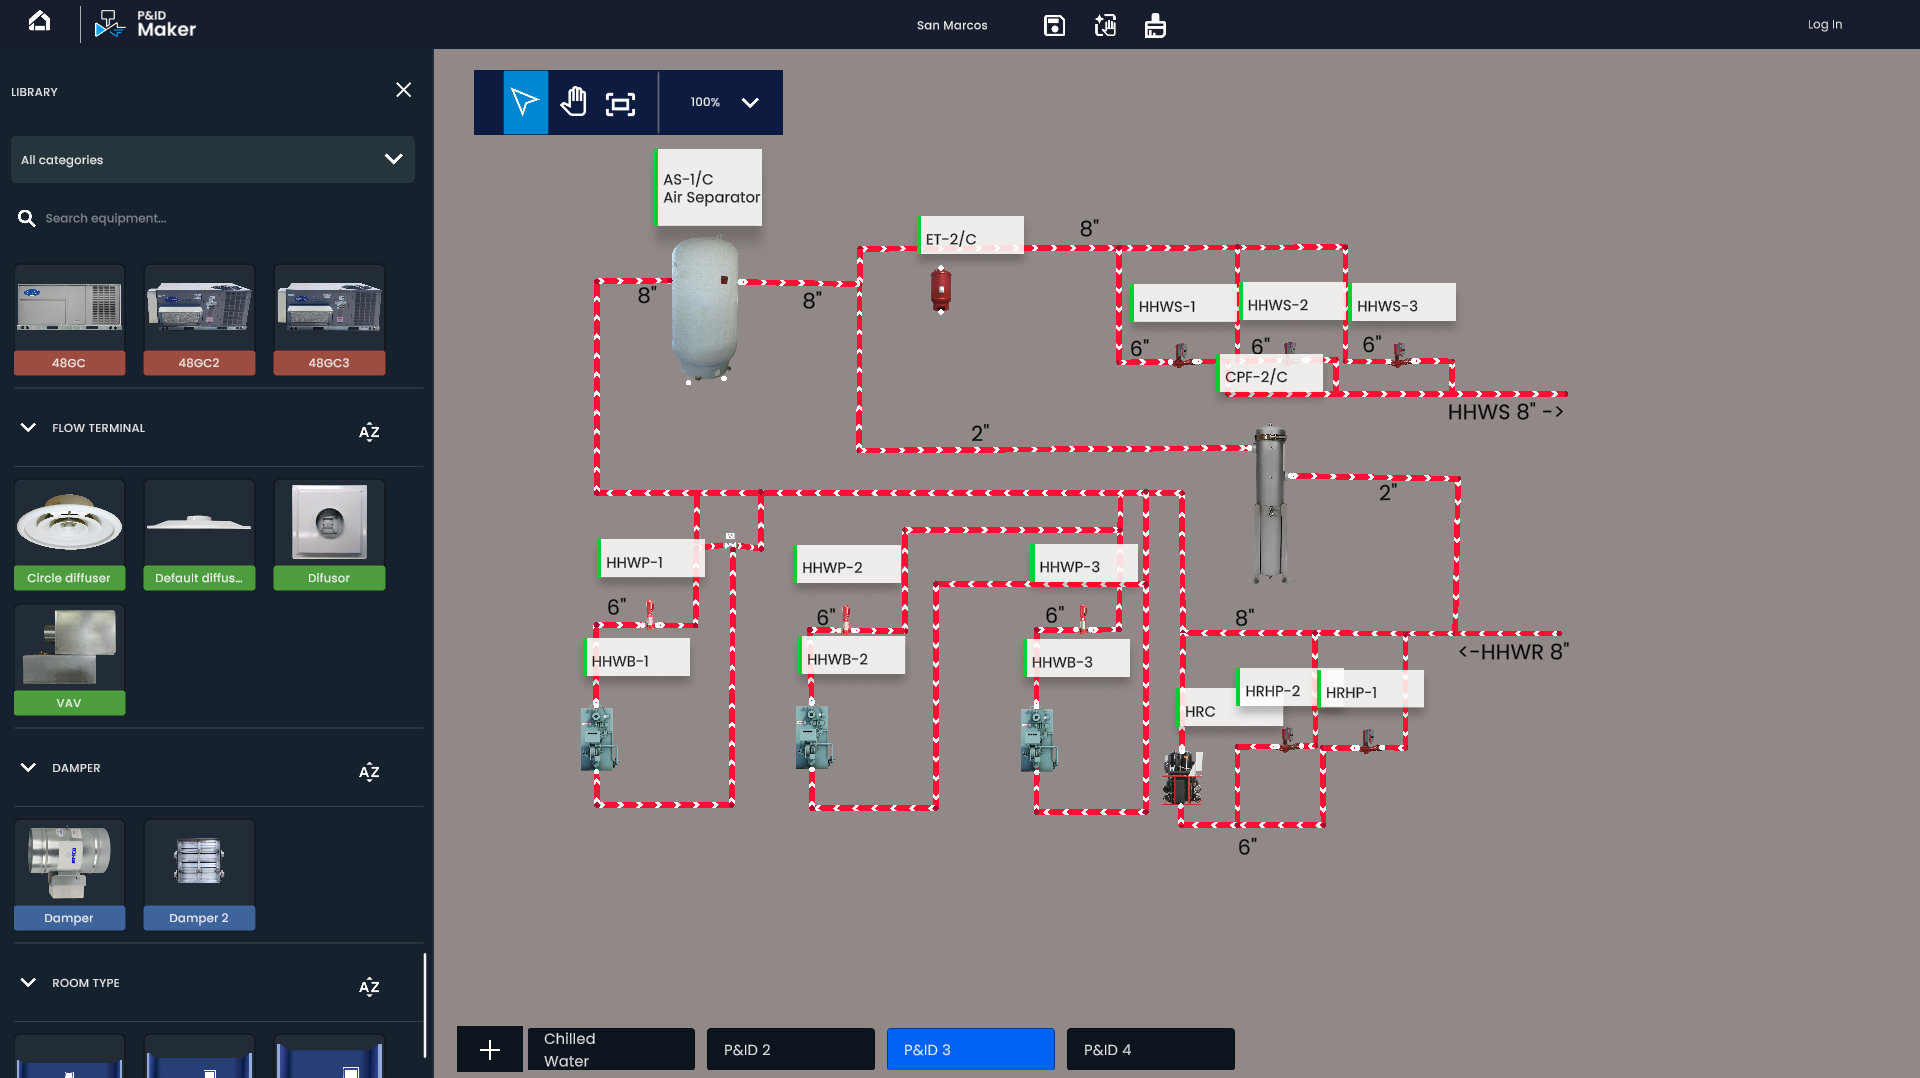
Task: Click the save diagram icon
Action: coord(1054,25)
